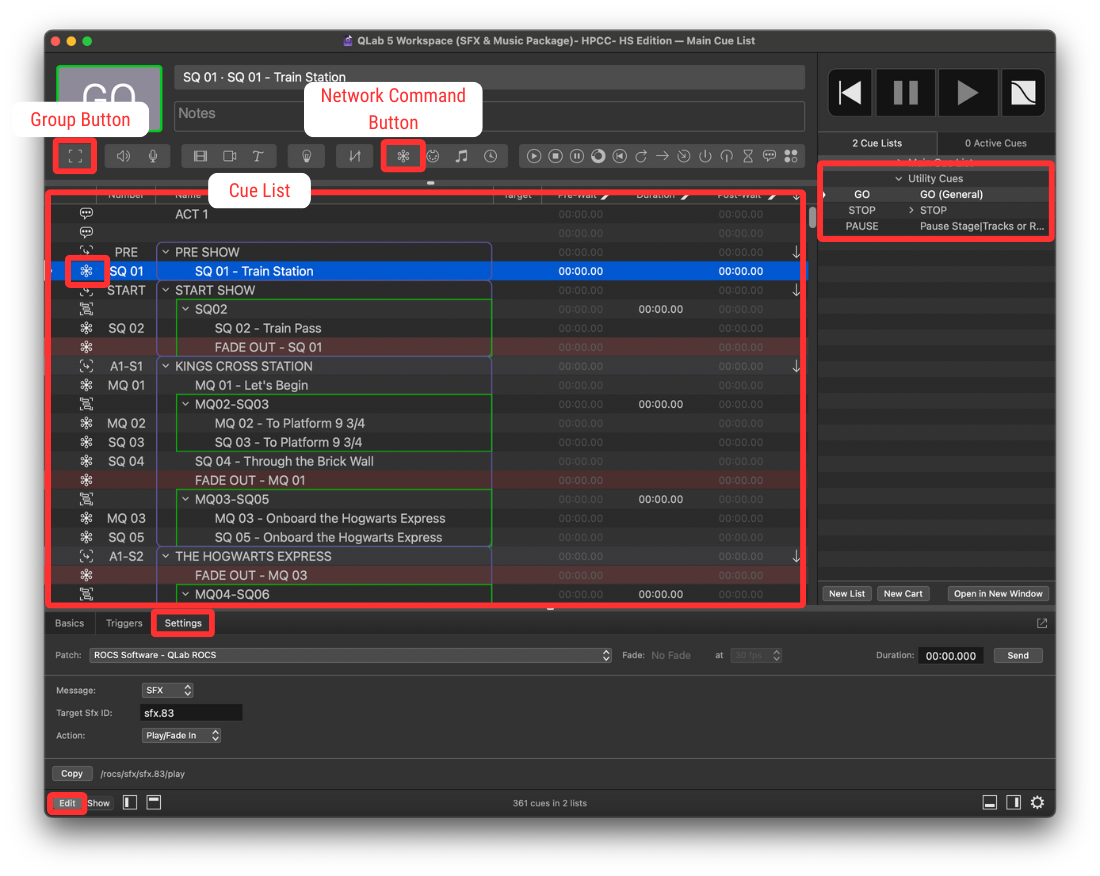1100x876 pixels.
Task: Collapse the Utility Cues group
Action: pyautogui.click(x=897, y=177)
